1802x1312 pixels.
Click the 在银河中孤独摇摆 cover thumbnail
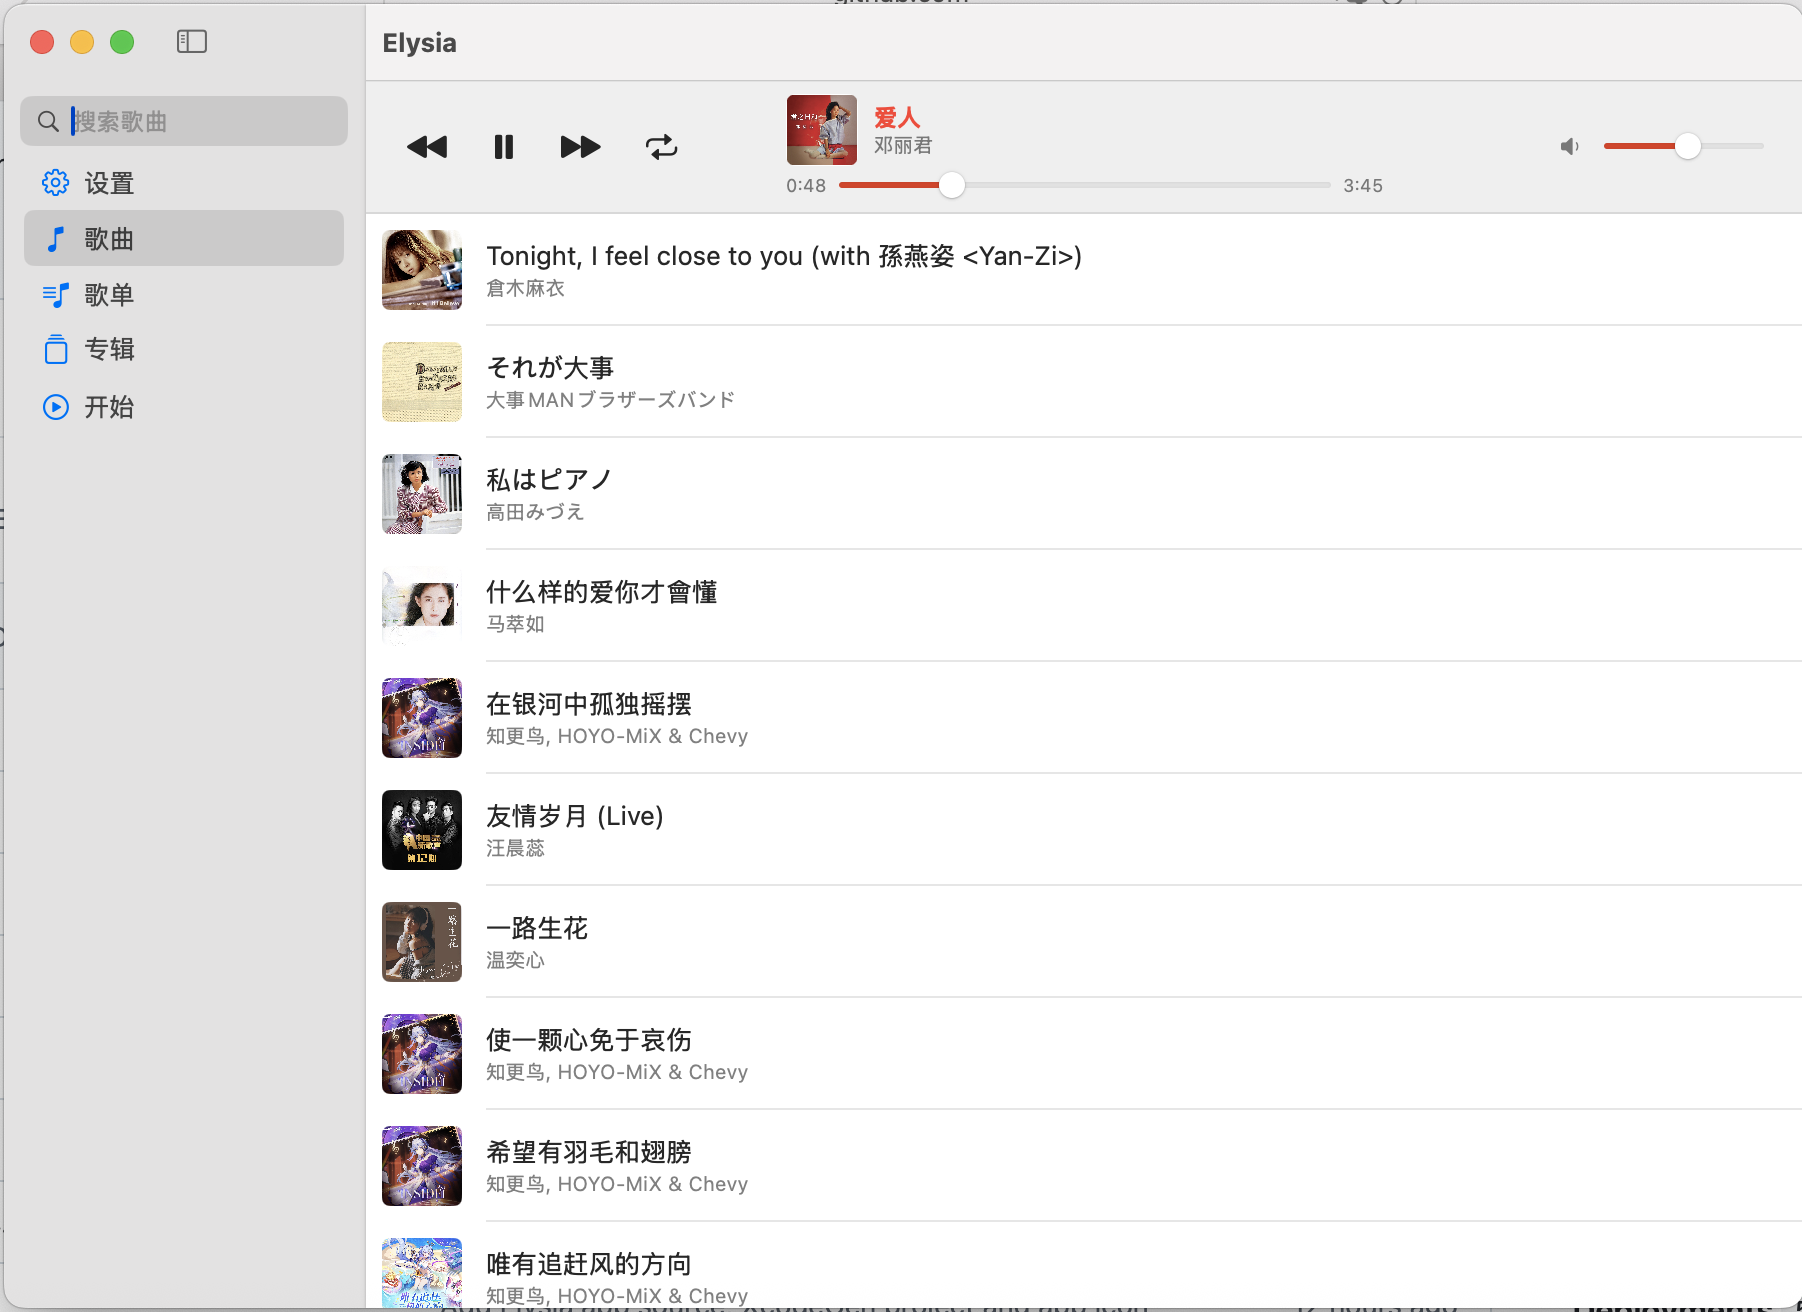point(422,718)
